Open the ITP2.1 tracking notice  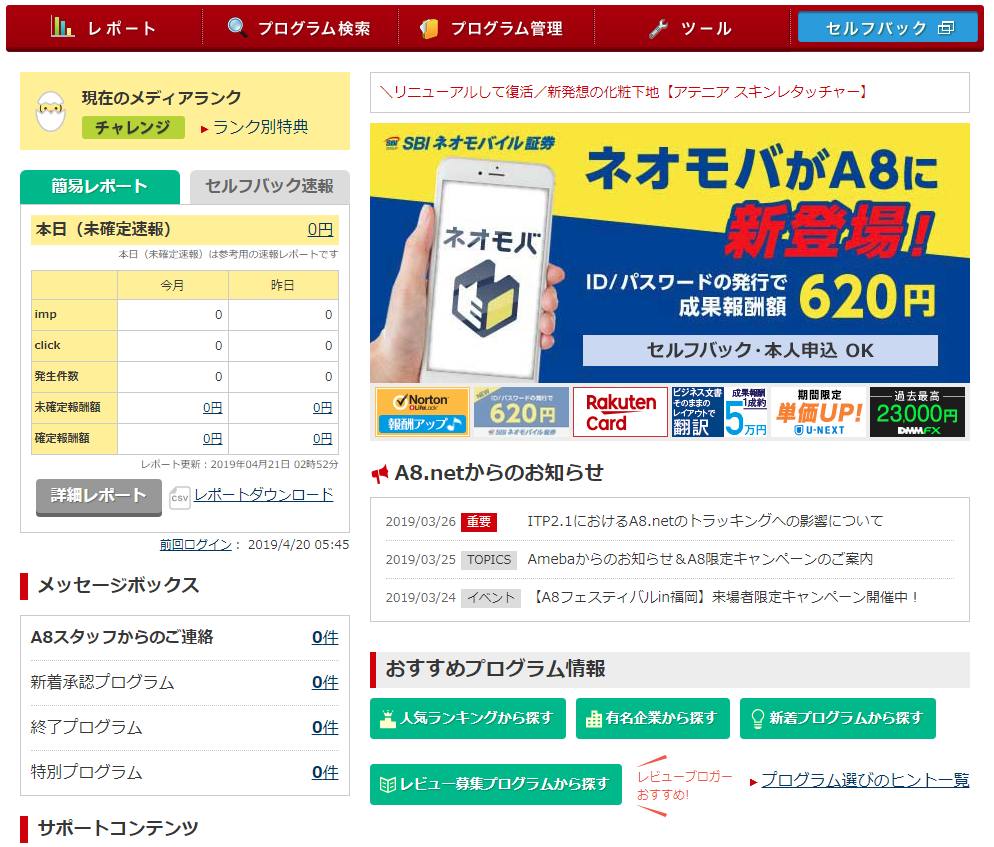point(705,521)
